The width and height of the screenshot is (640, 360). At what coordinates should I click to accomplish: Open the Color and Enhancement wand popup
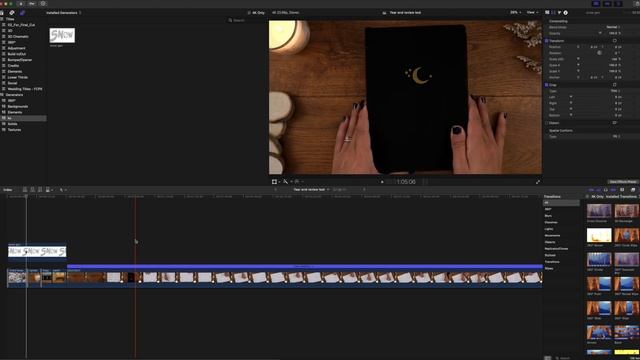[x=287, y=182]
